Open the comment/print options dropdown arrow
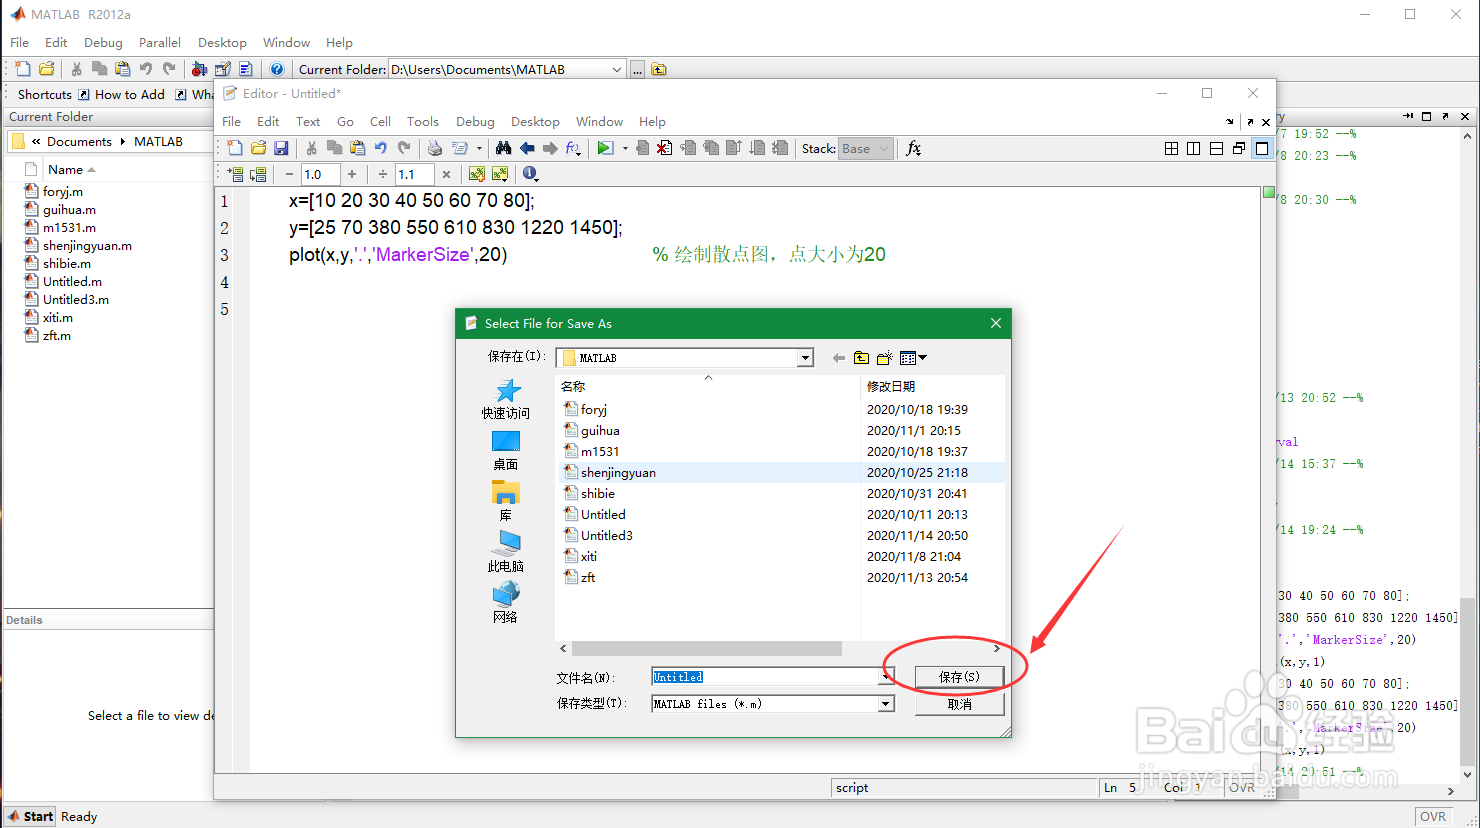The width and height of the screenshot is (1480, 828). [479, 148]
